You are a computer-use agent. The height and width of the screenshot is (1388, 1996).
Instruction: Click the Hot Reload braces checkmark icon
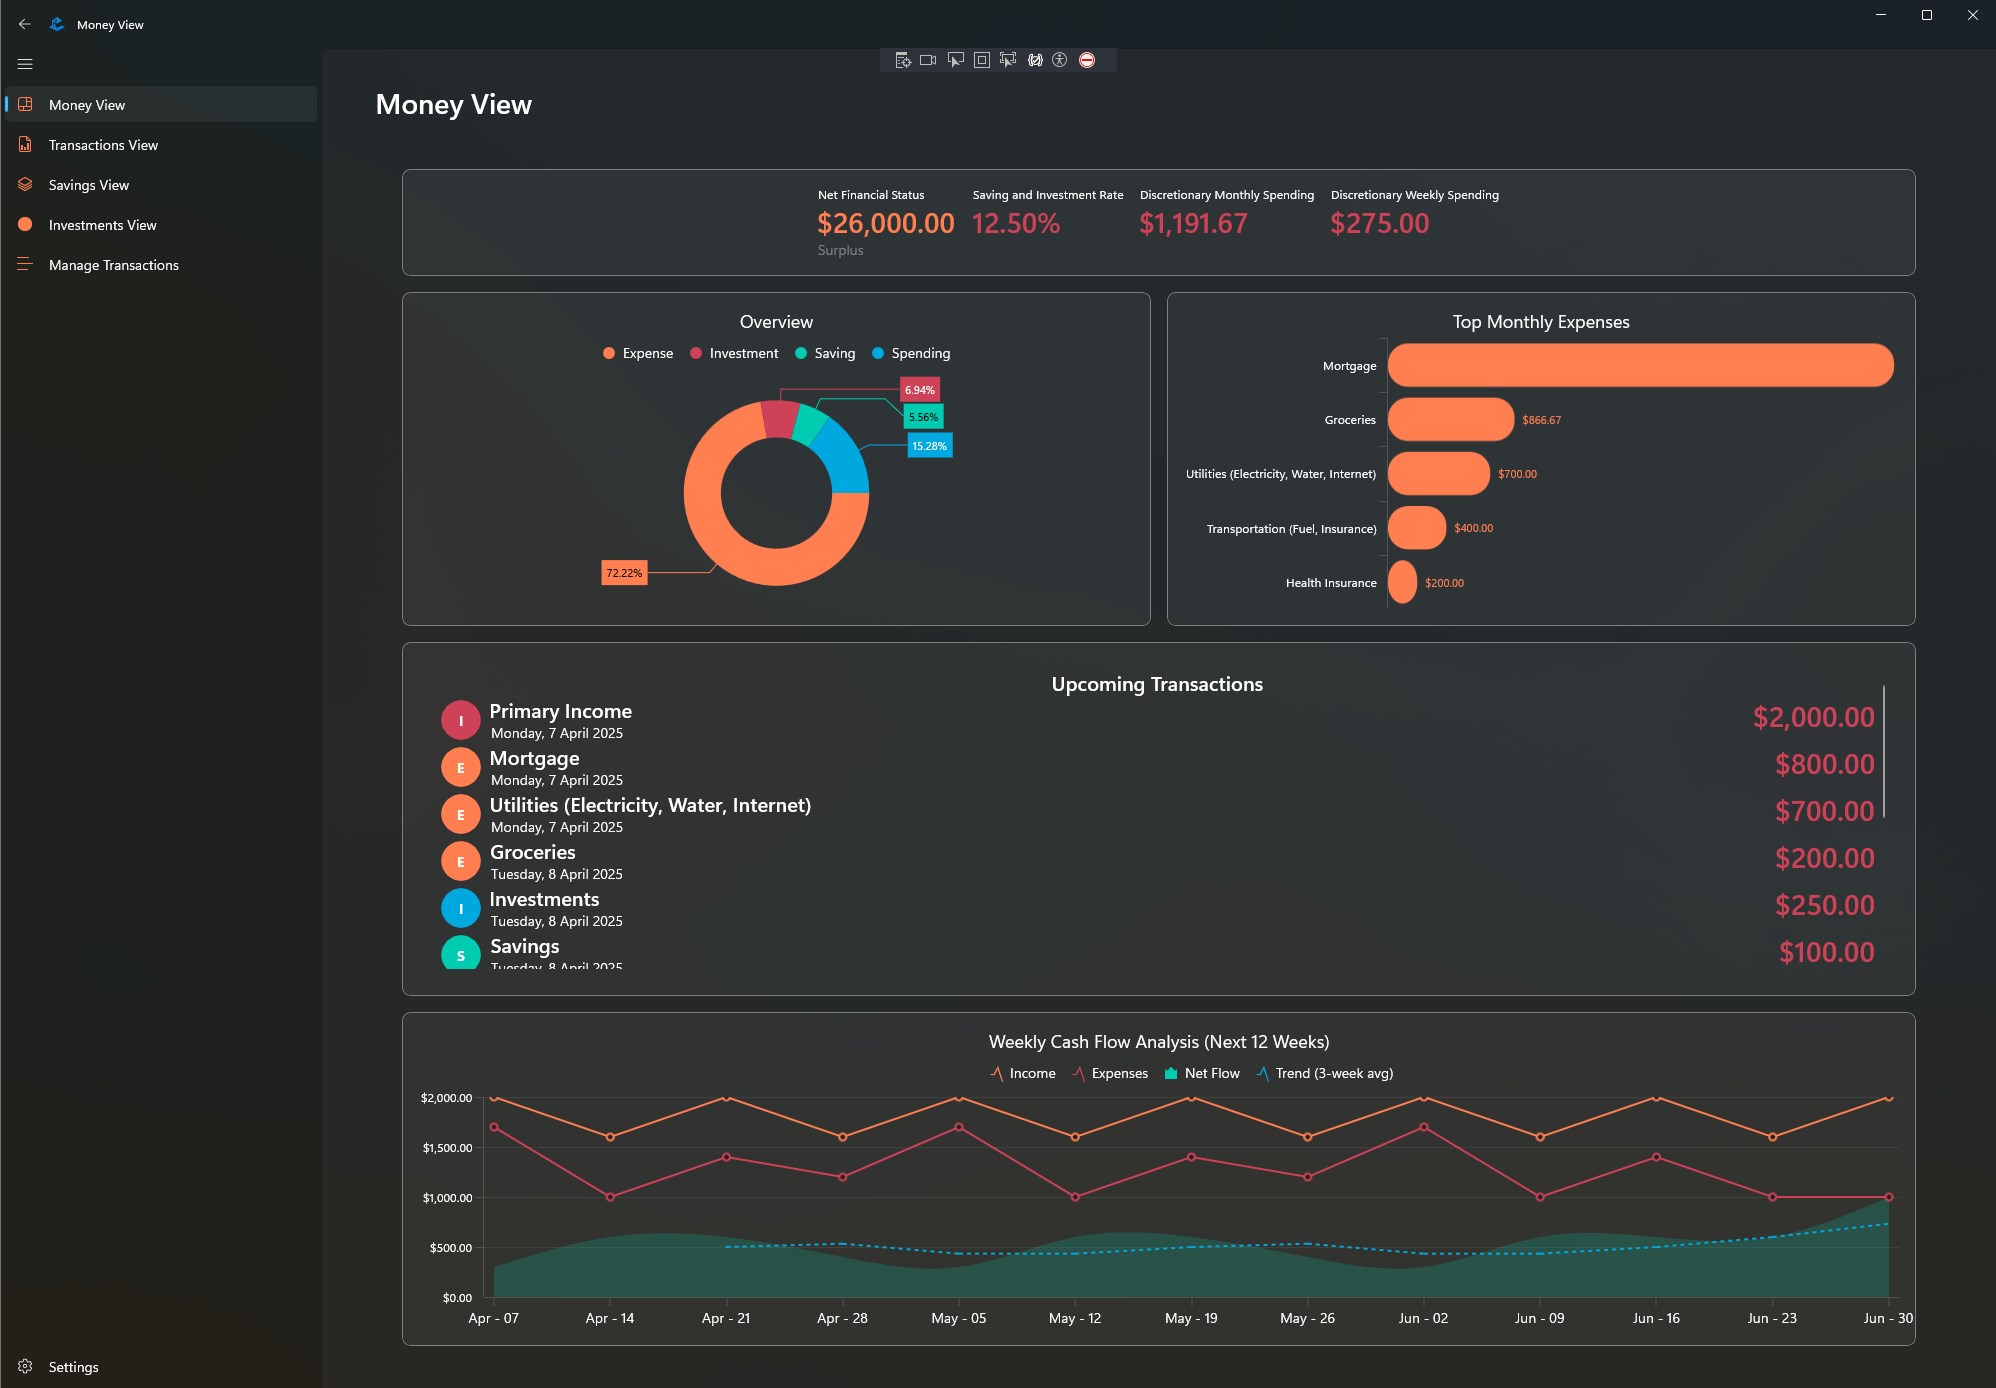[1035, 60]
